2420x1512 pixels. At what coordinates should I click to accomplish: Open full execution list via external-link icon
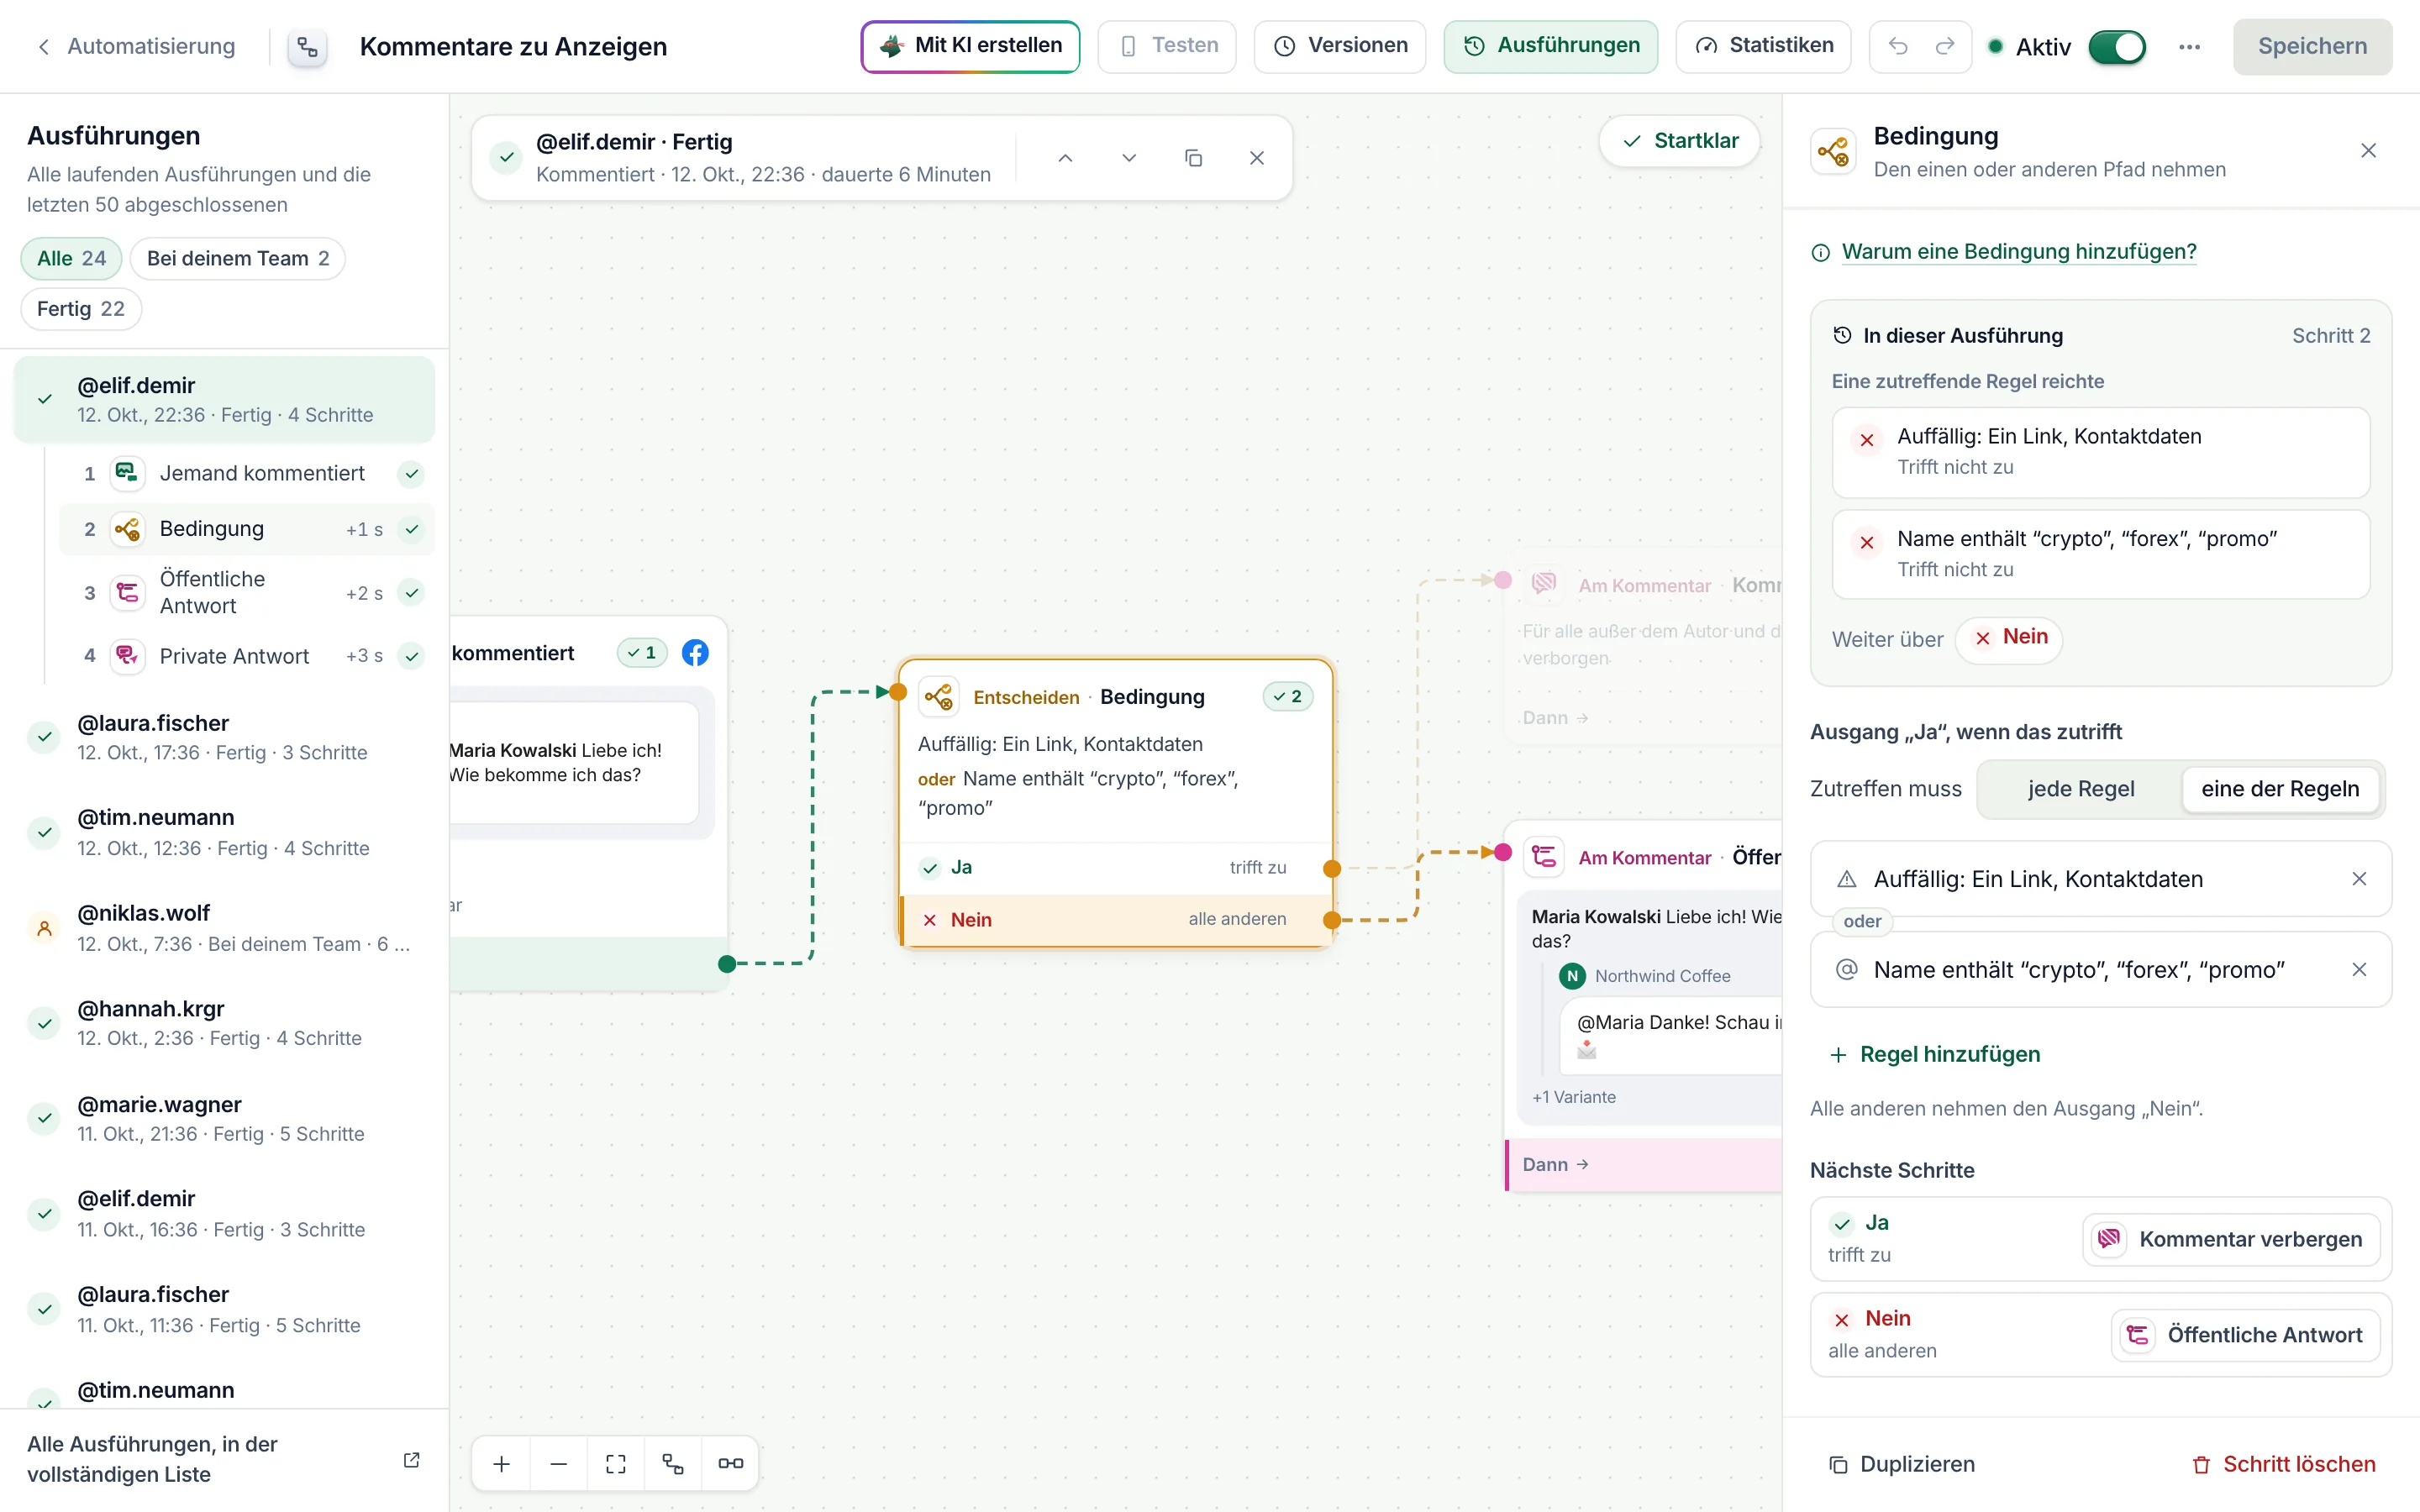click(x=411, y=1460)
